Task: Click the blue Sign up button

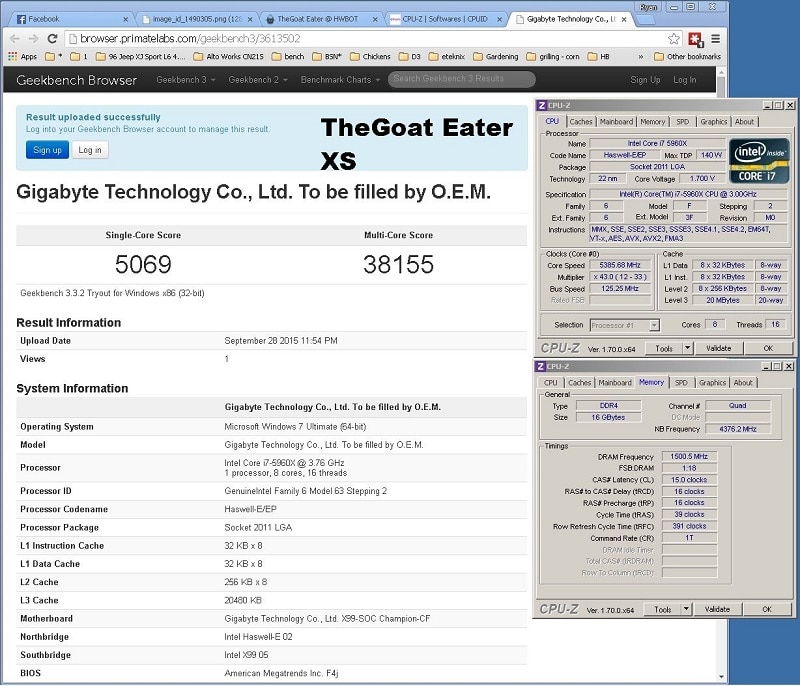Action: tap(47, 150)
